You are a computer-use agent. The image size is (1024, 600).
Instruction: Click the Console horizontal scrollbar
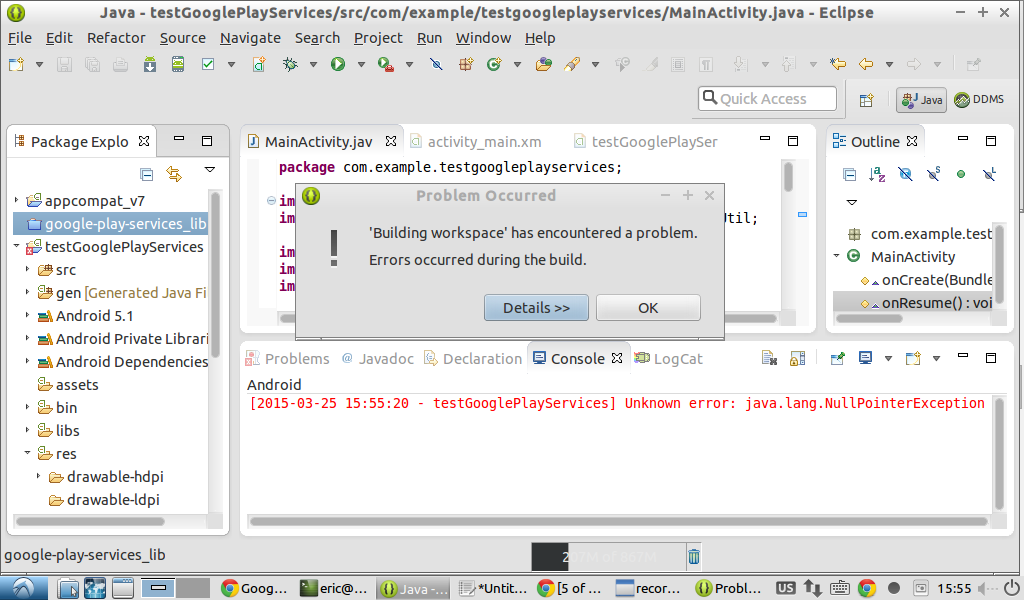(x=618, y=521)
